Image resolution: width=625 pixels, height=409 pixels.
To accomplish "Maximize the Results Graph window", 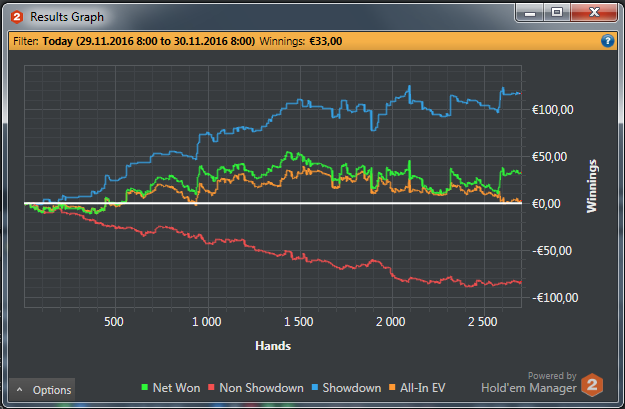I will click(x=557, y=12).
